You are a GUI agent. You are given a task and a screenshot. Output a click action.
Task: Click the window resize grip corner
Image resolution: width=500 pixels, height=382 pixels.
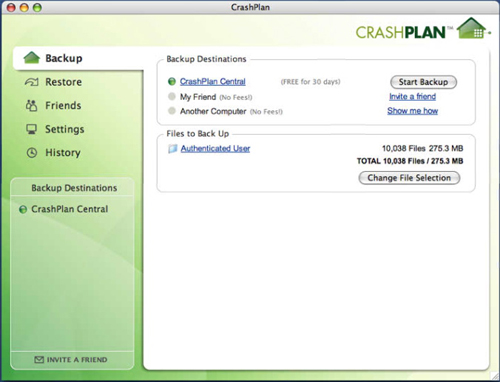[x=494, y=376]
